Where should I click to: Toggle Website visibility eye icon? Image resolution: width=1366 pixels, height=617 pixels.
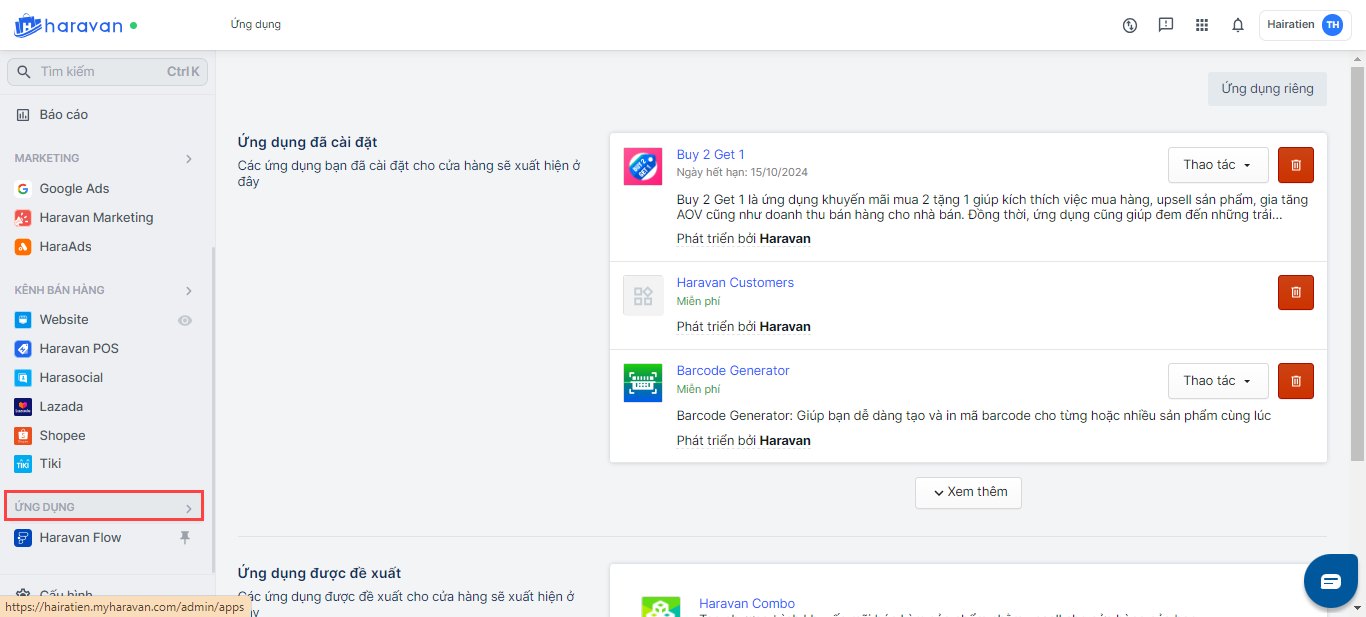point(185,320)
